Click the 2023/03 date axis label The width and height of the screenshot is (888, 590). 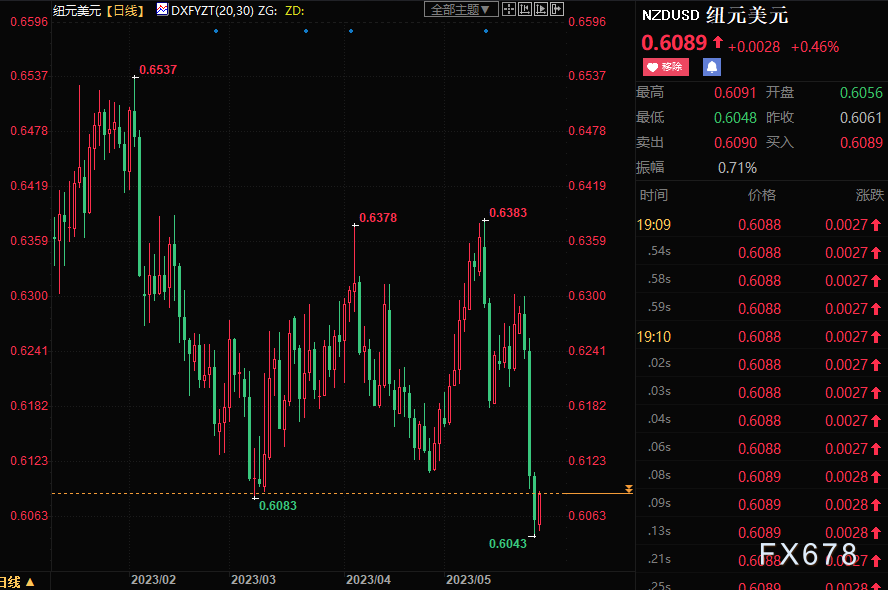[253, 580]
